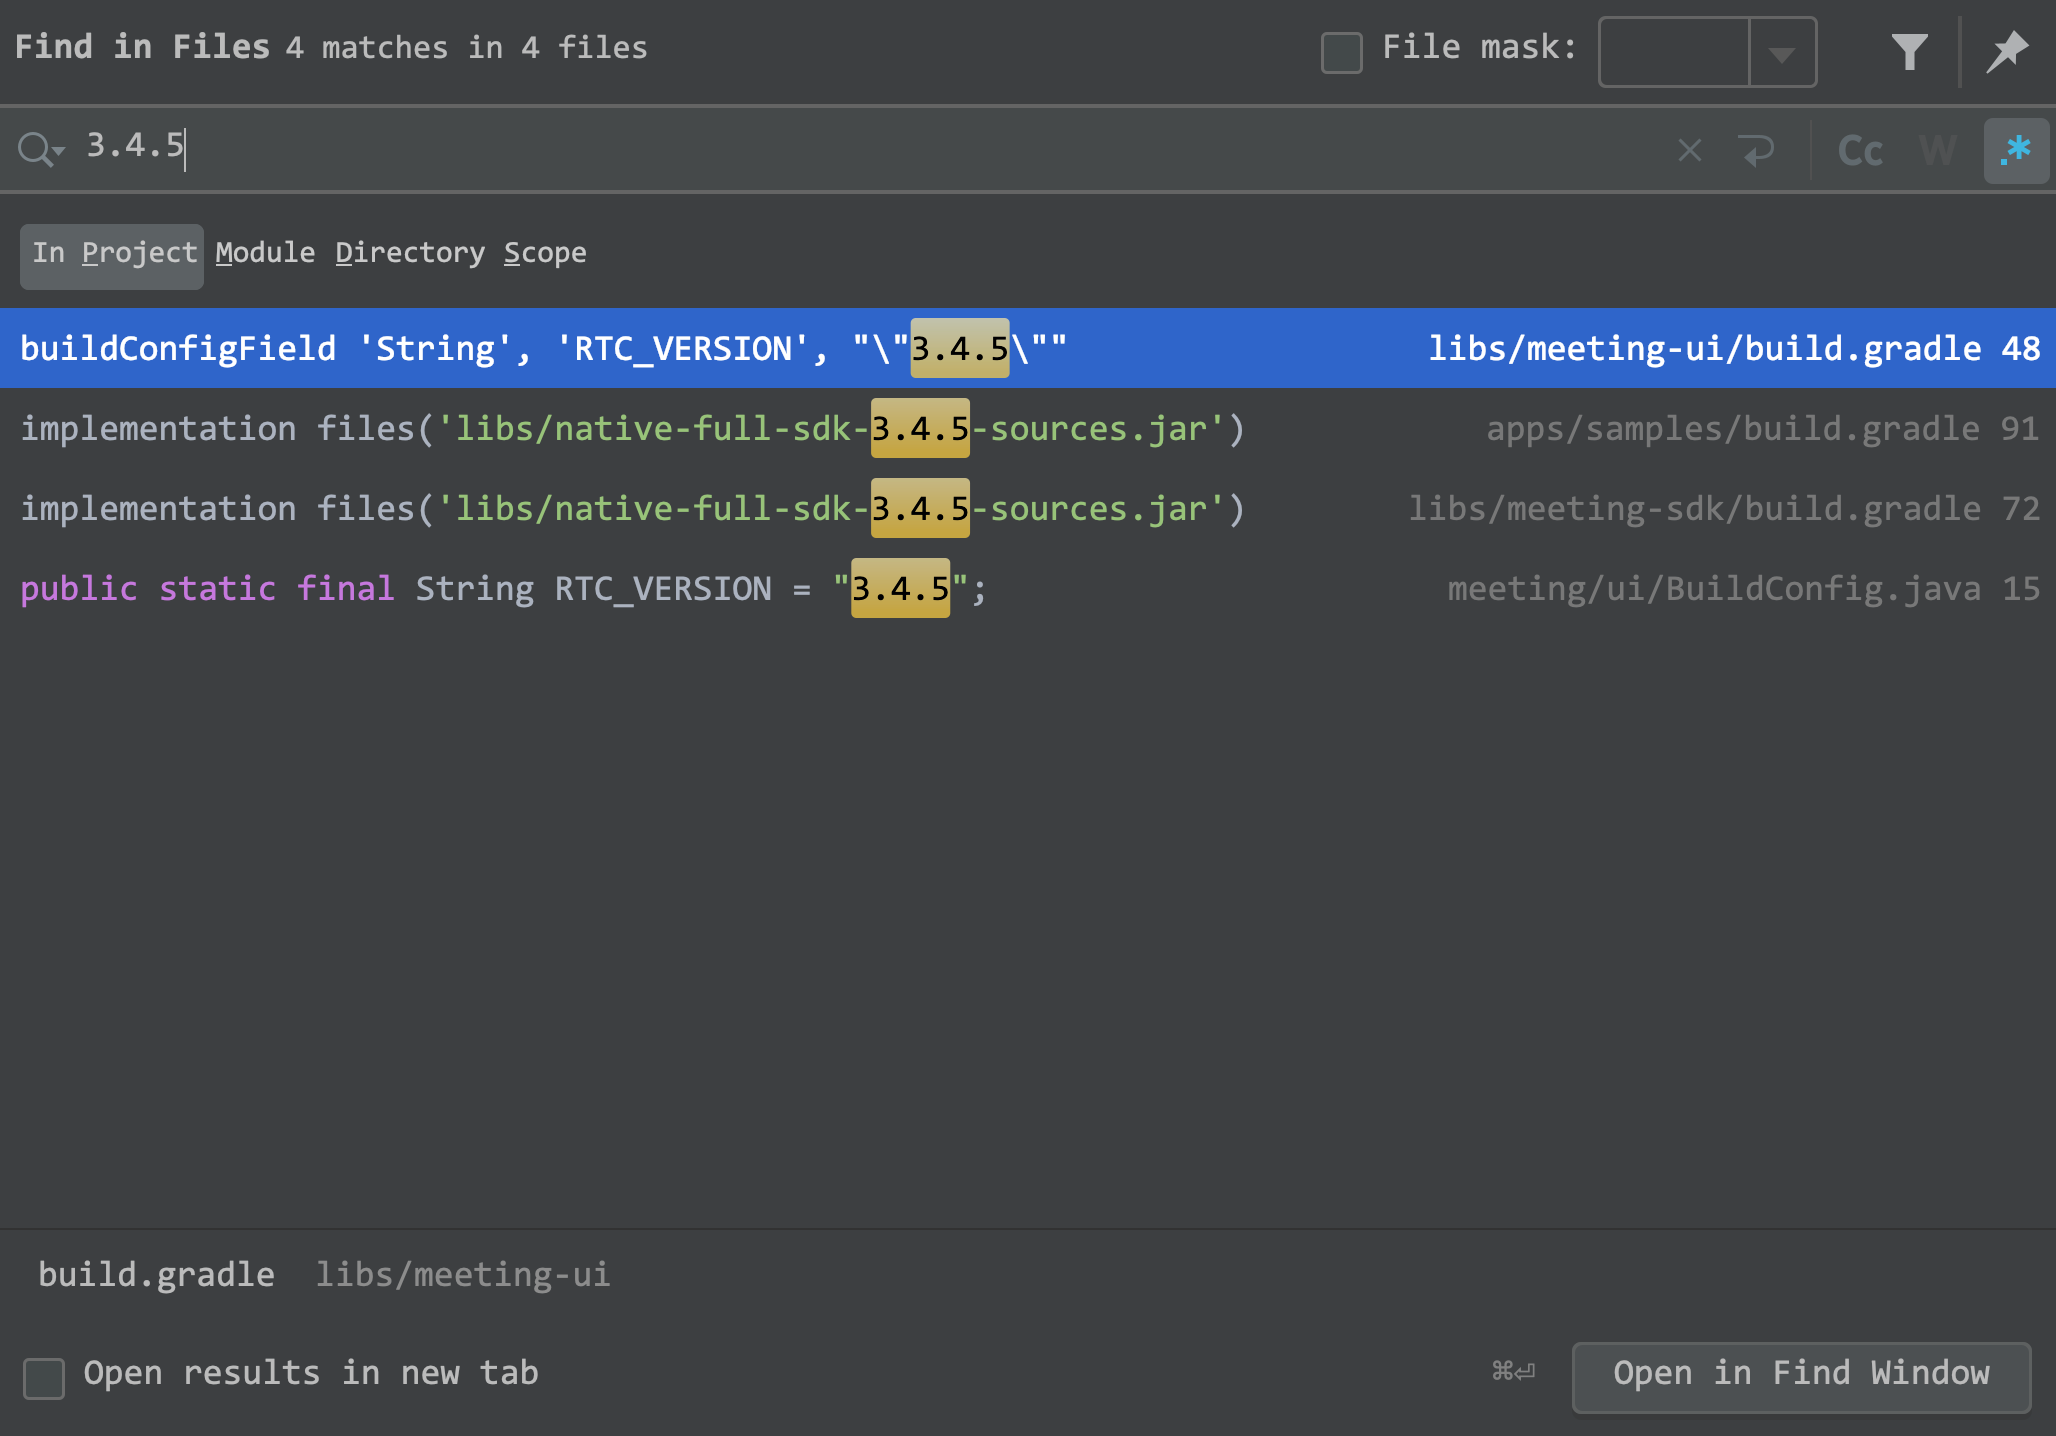This screenshot has height=1436, width=2056.
Task: Enable the File mask checkbox
Action: (1340, 52)
